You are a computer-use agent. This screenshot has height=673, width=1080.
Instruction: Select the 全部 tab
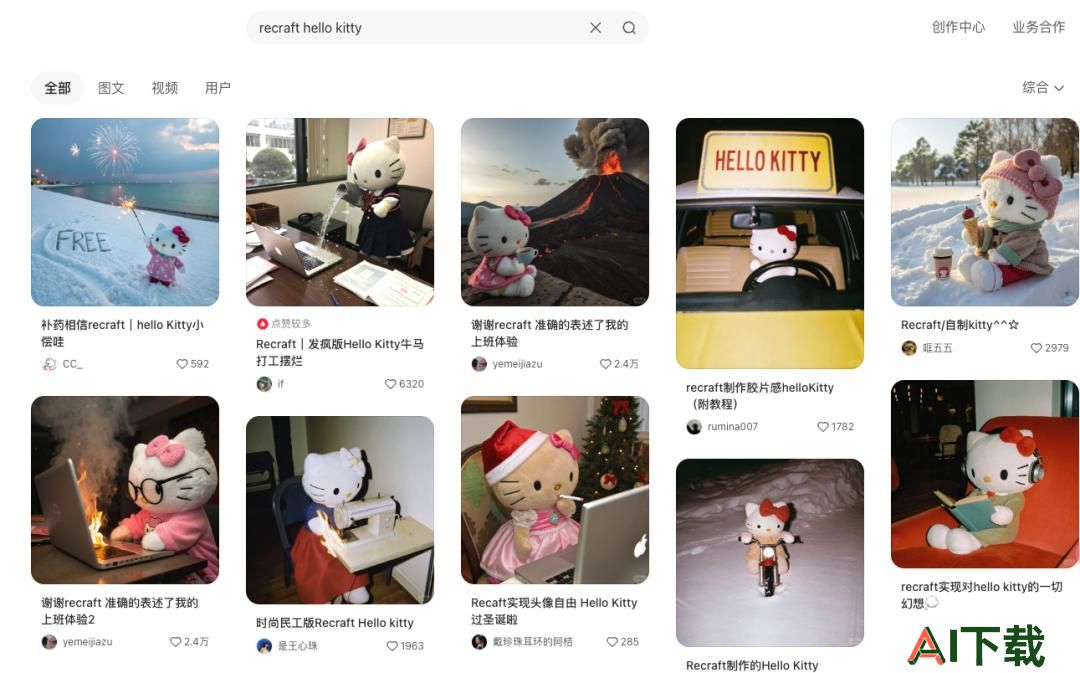tap(57, 87)
